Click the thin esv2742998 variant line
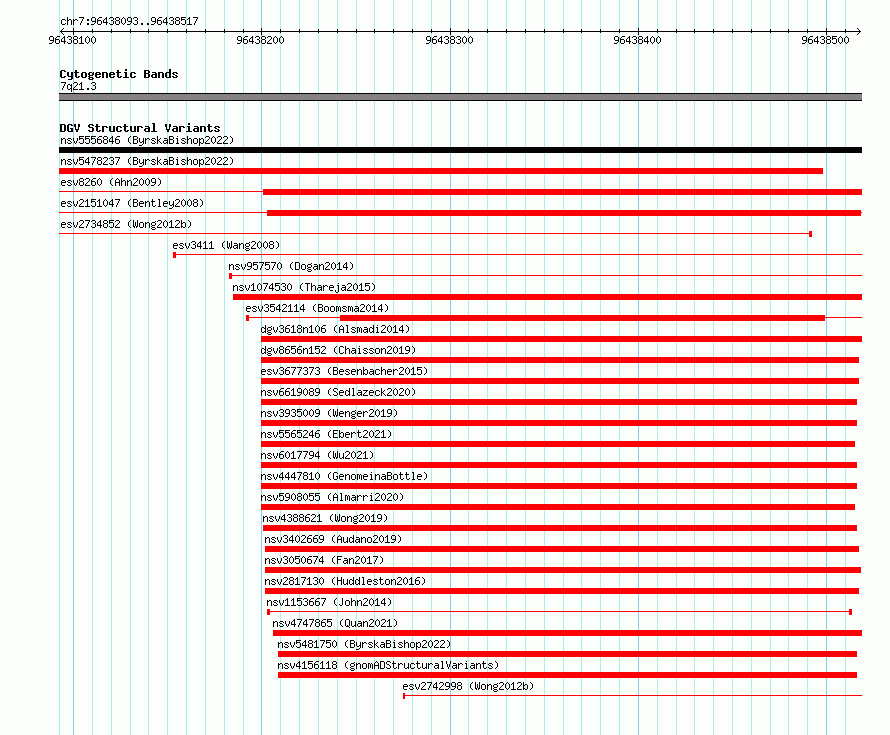This screenshot has height=735, width=890. point(633,695)
